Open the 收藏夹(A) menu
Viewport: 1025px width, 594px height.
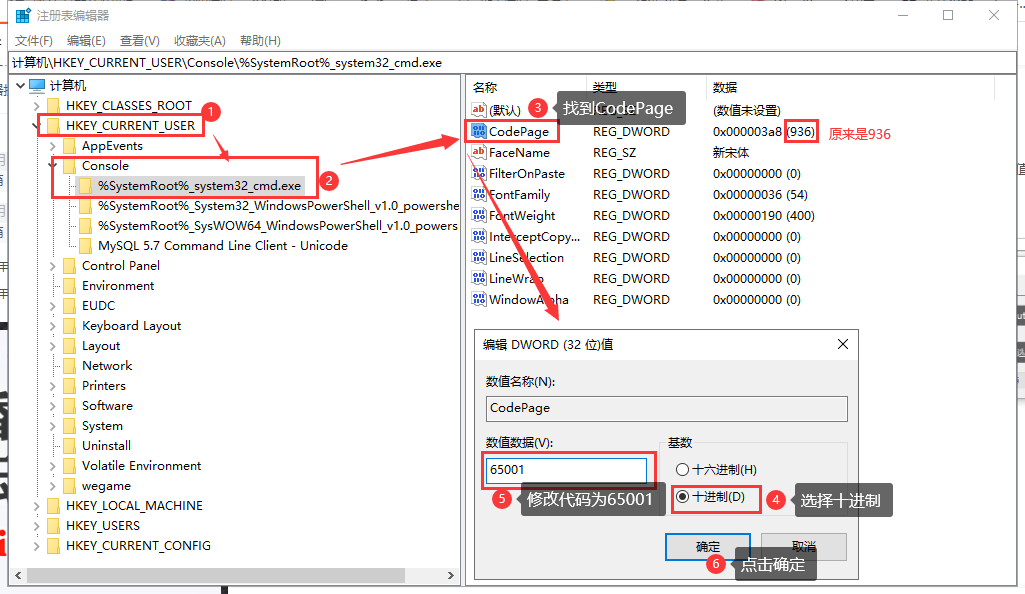[x=200, y=41]
